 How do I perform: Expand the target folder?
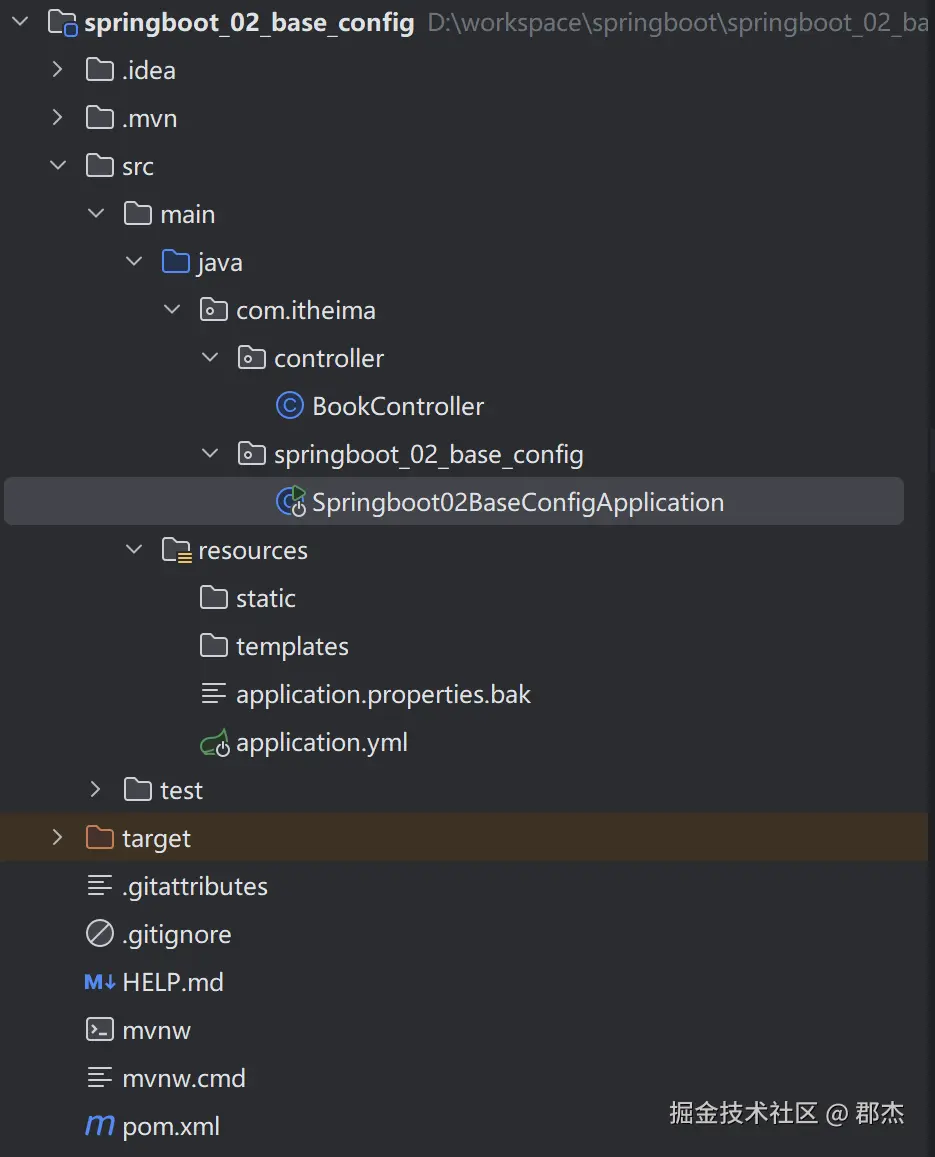(x=58, y=838)
